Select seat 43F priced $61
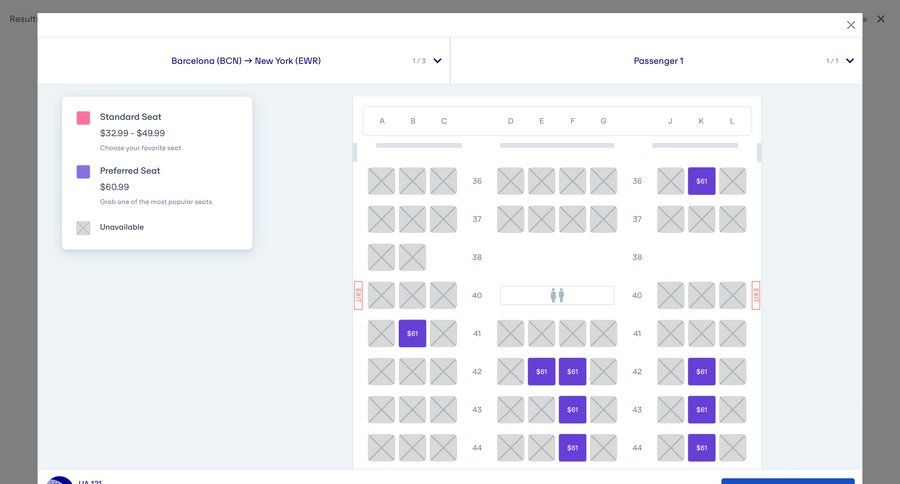900x484 pixels. 572,409
